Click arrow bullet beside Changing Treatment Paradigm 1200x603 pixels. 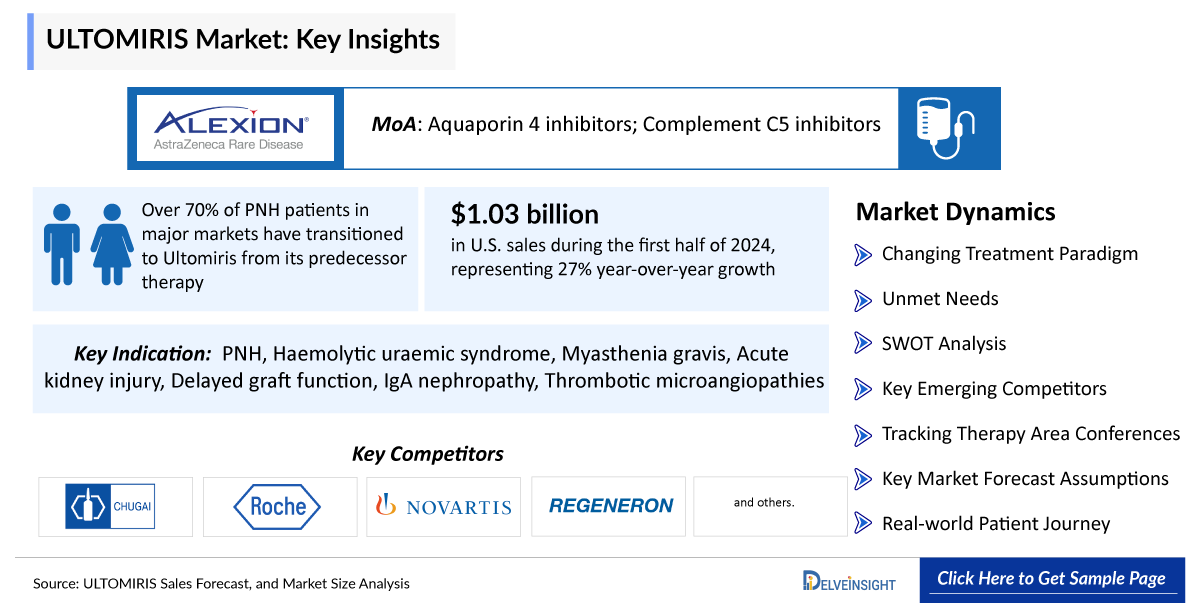click(863, 254)
